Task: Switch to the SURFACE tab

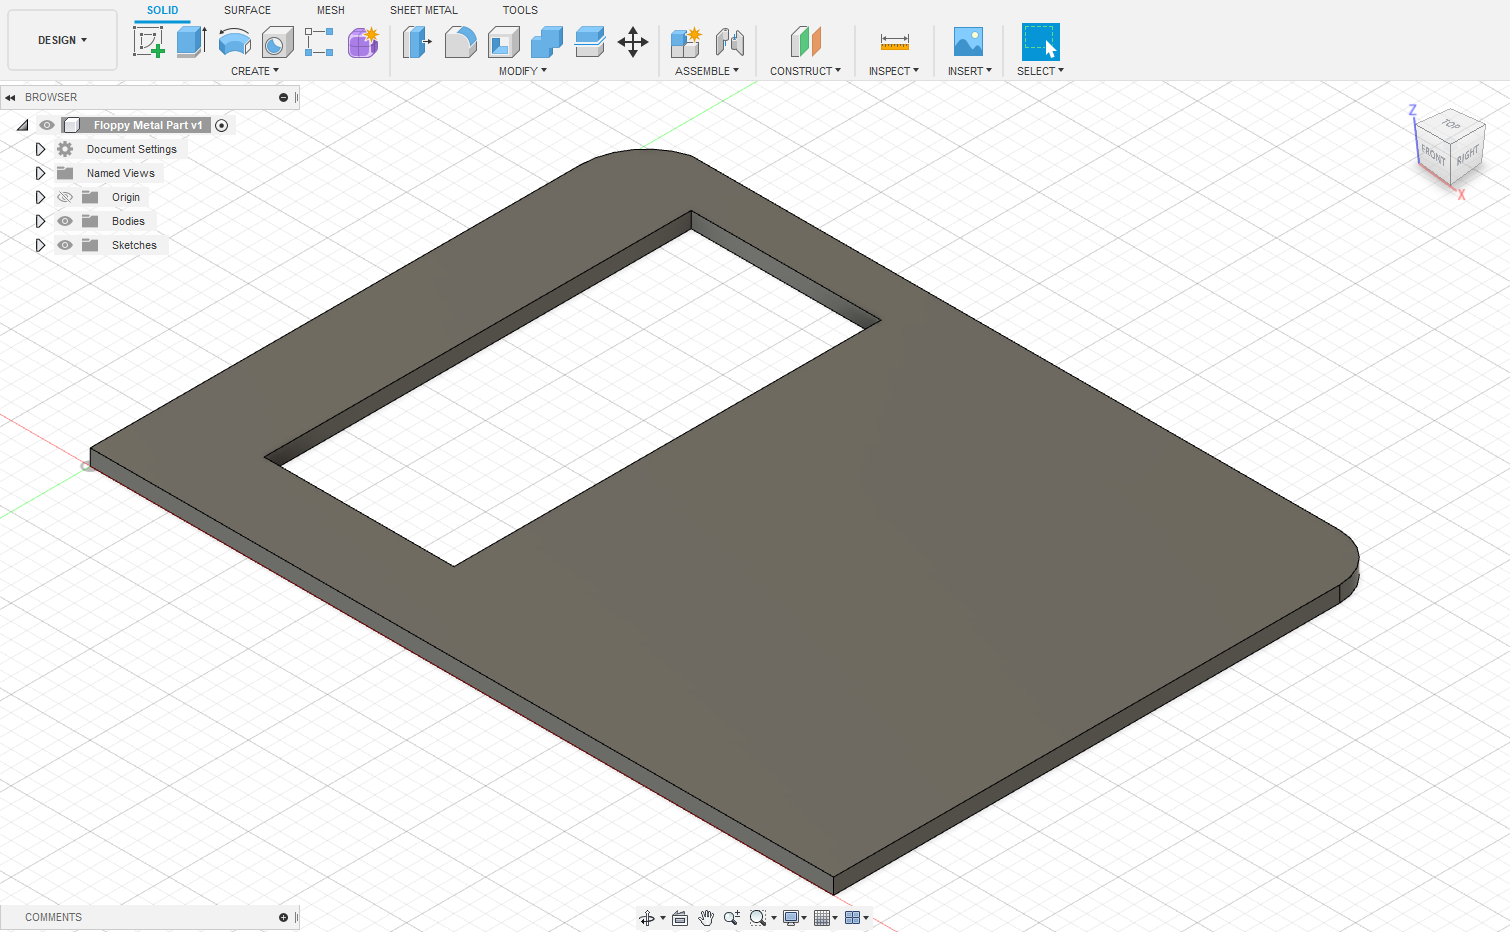Action: [x=247, y=10]
